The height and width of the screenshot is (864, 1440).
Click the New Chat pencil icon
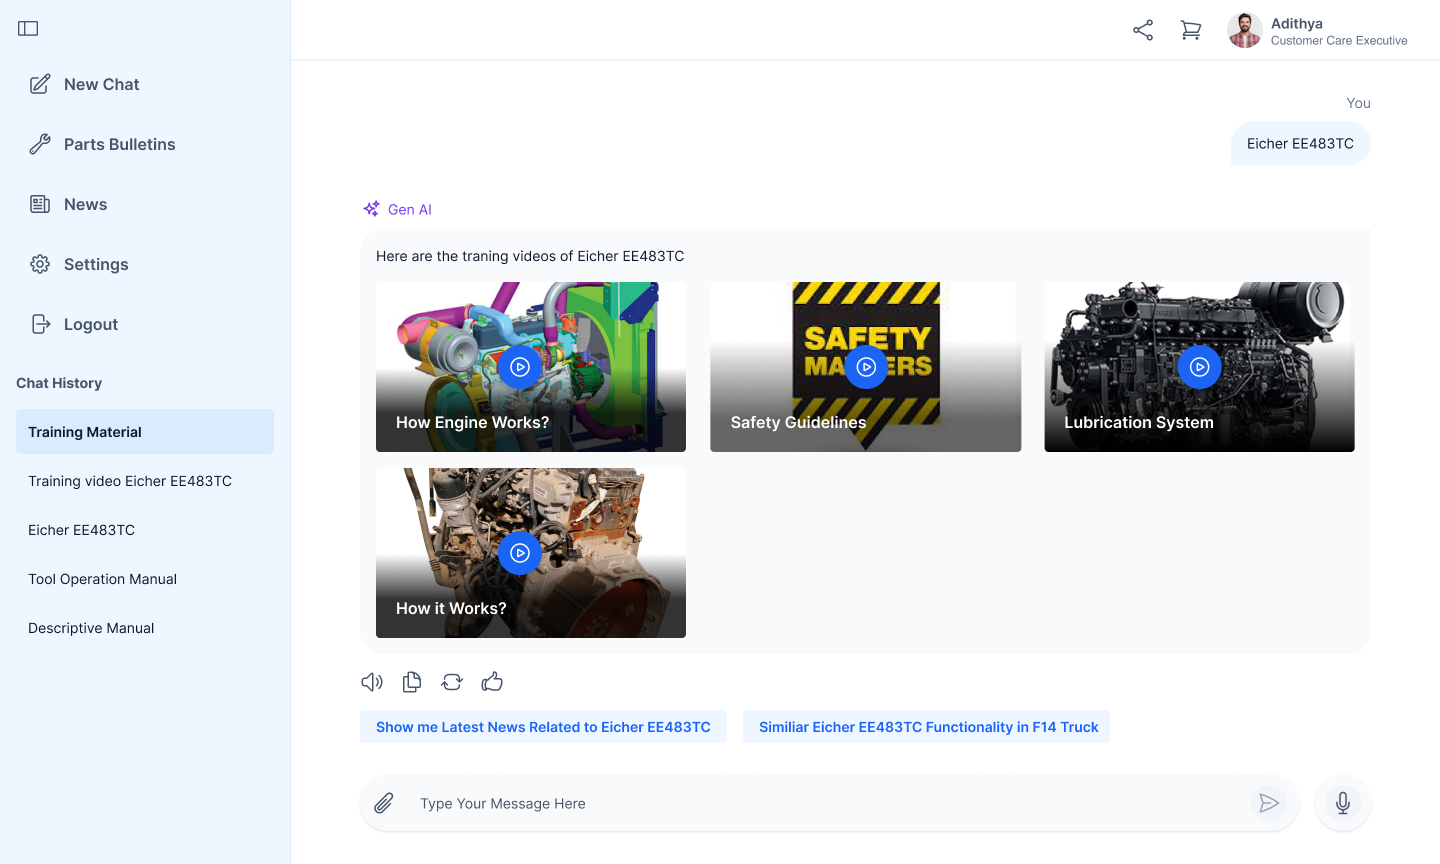[x=40, y=84]
